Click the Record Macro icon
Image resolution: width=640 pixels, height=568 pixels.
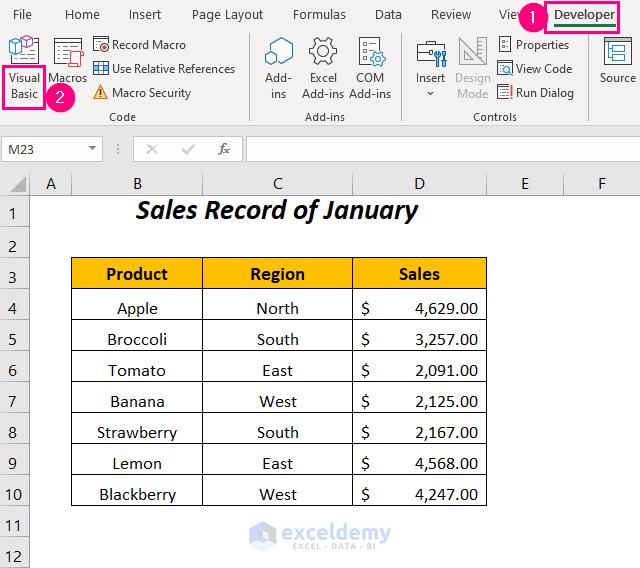pos(101,45)
